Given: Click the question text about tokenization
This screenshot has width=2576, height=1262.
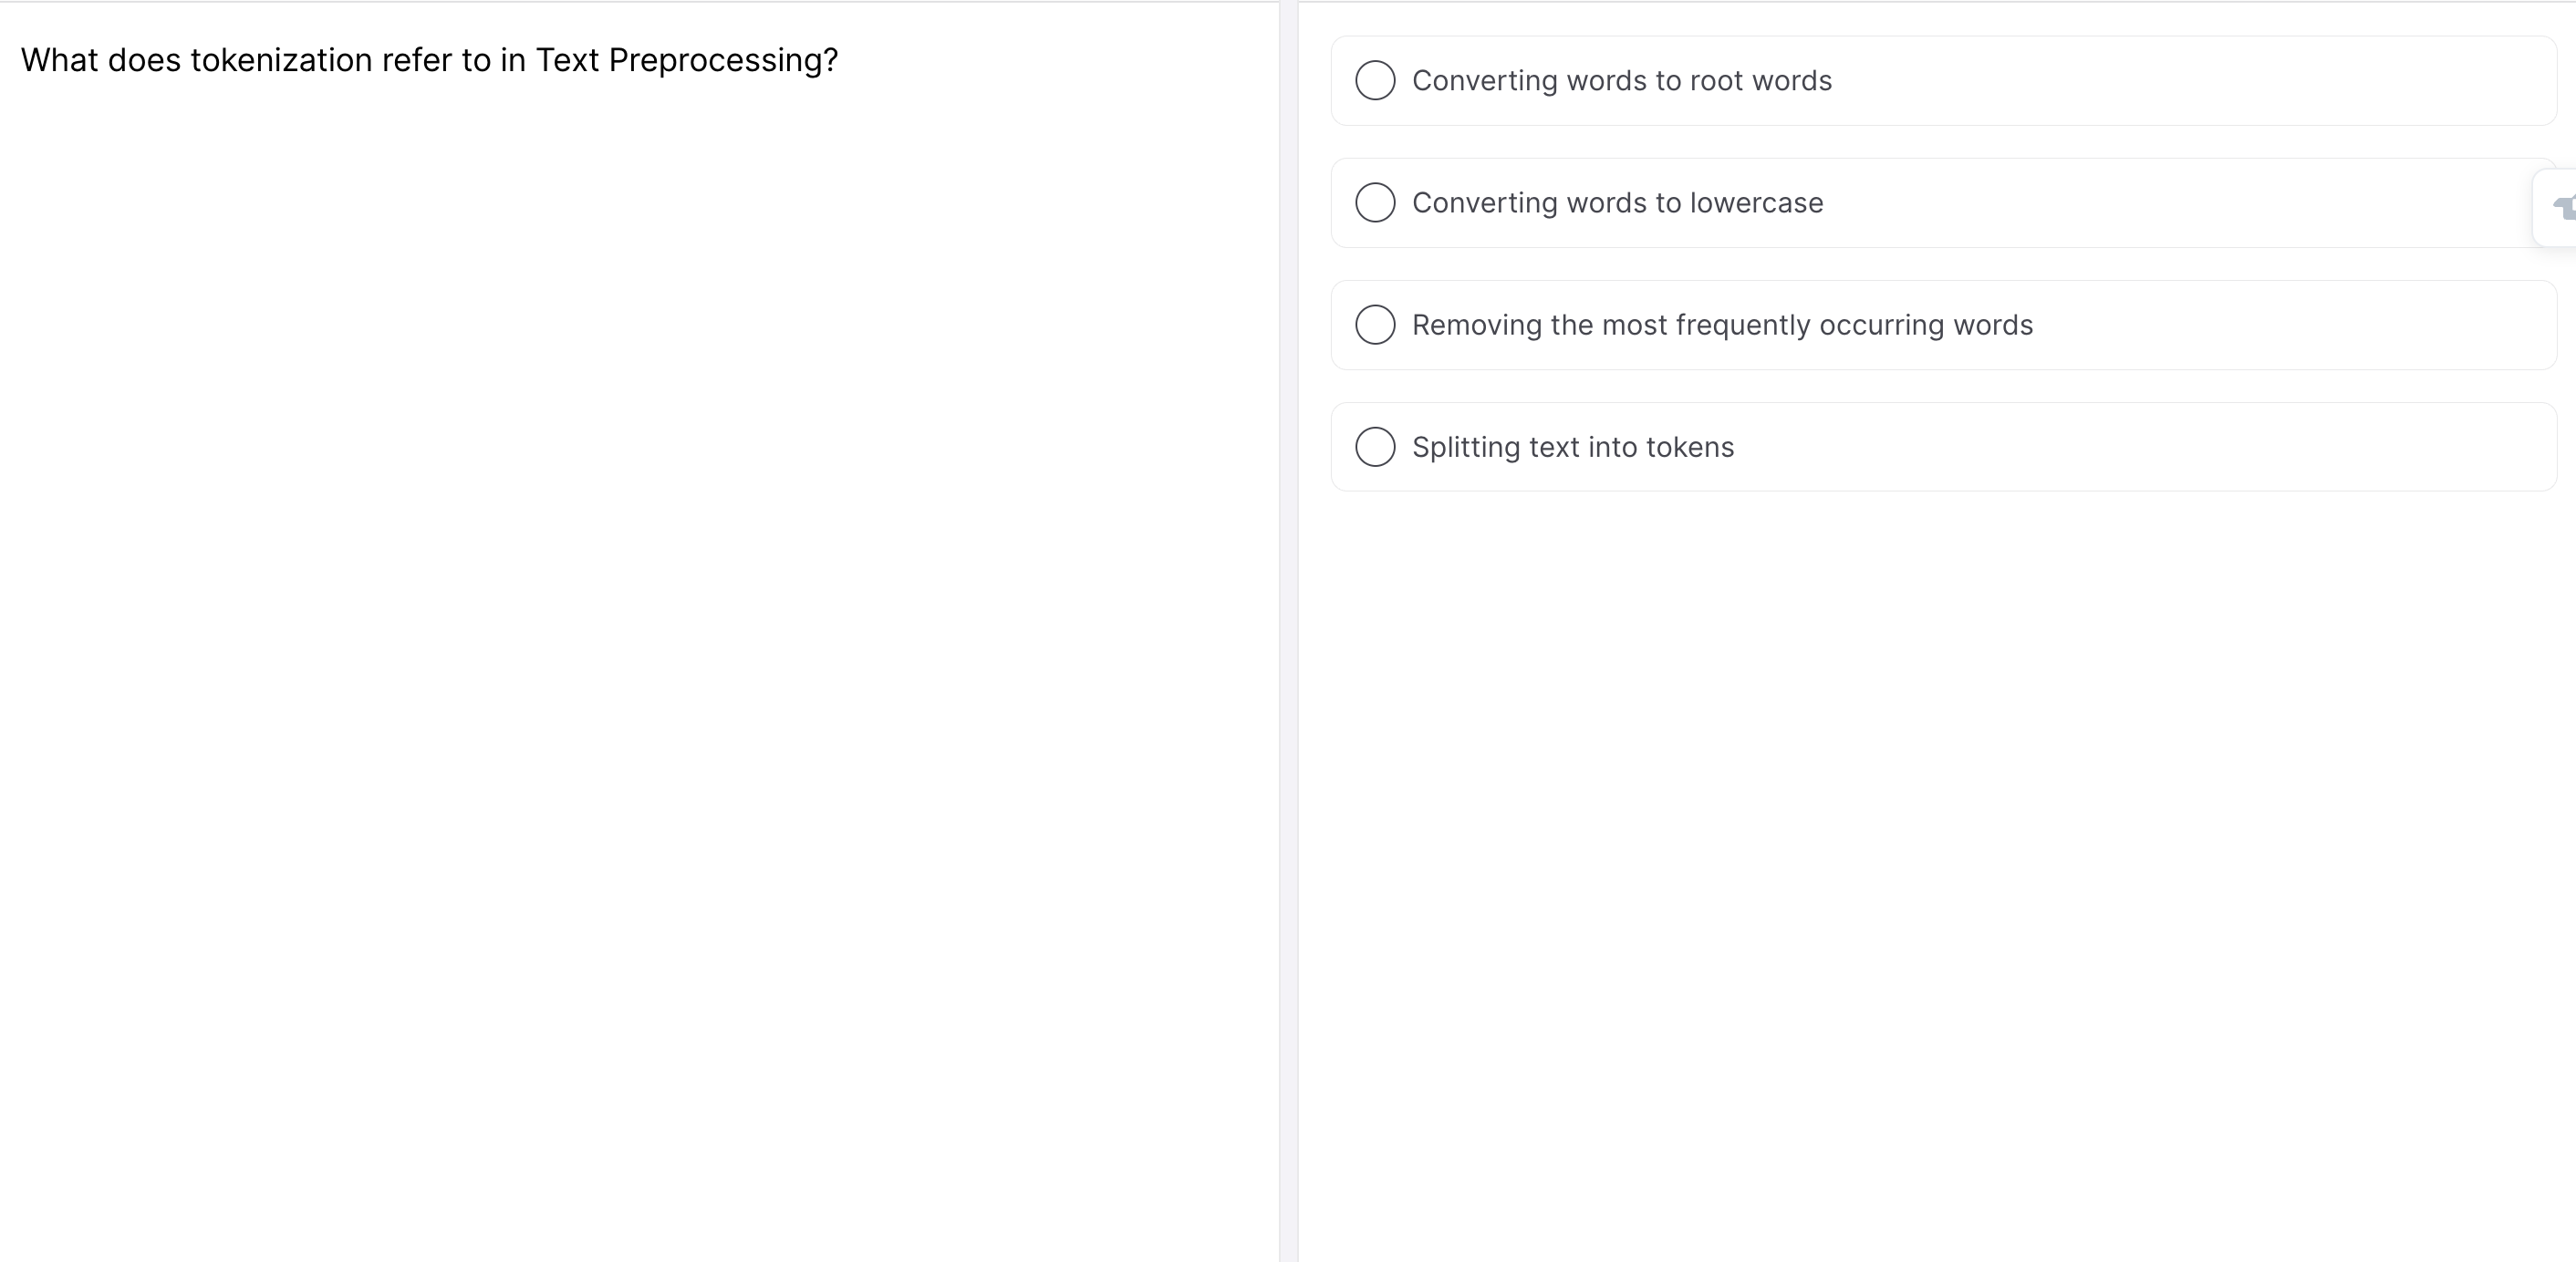Looking at the screenshot, I should (430, 60).
